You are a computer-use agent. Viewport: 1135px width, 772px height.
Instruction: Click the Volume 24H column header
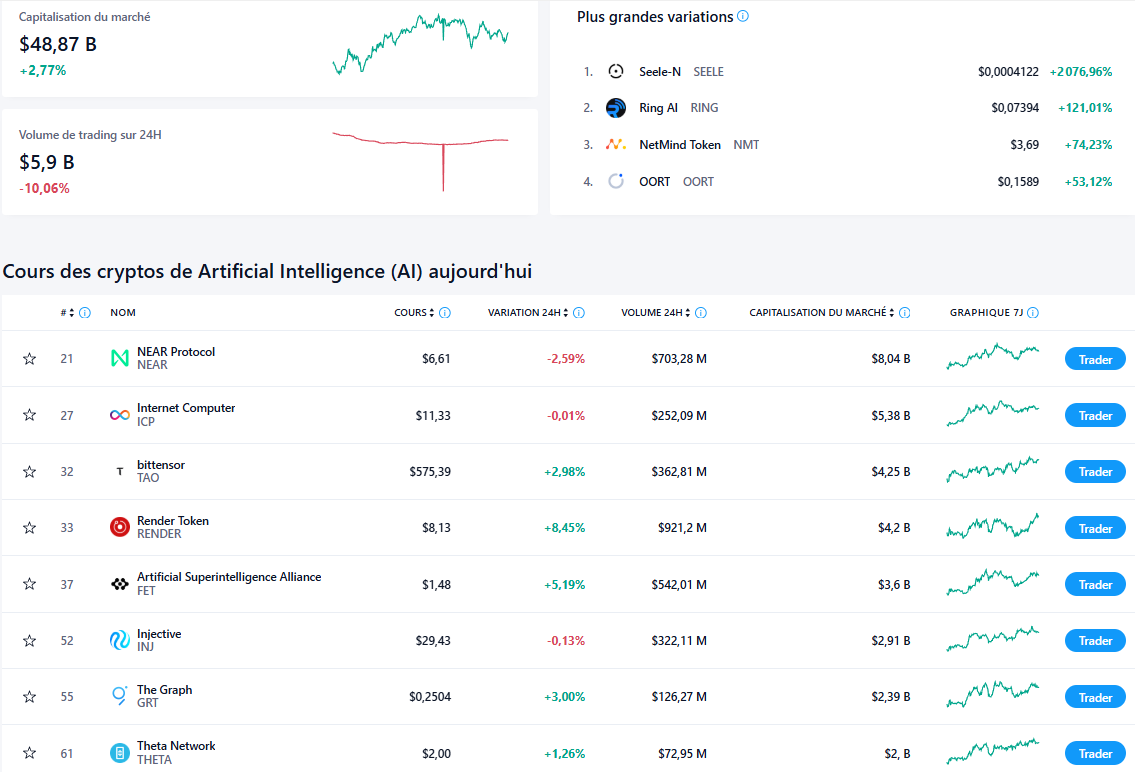click(x=652, y=313)
